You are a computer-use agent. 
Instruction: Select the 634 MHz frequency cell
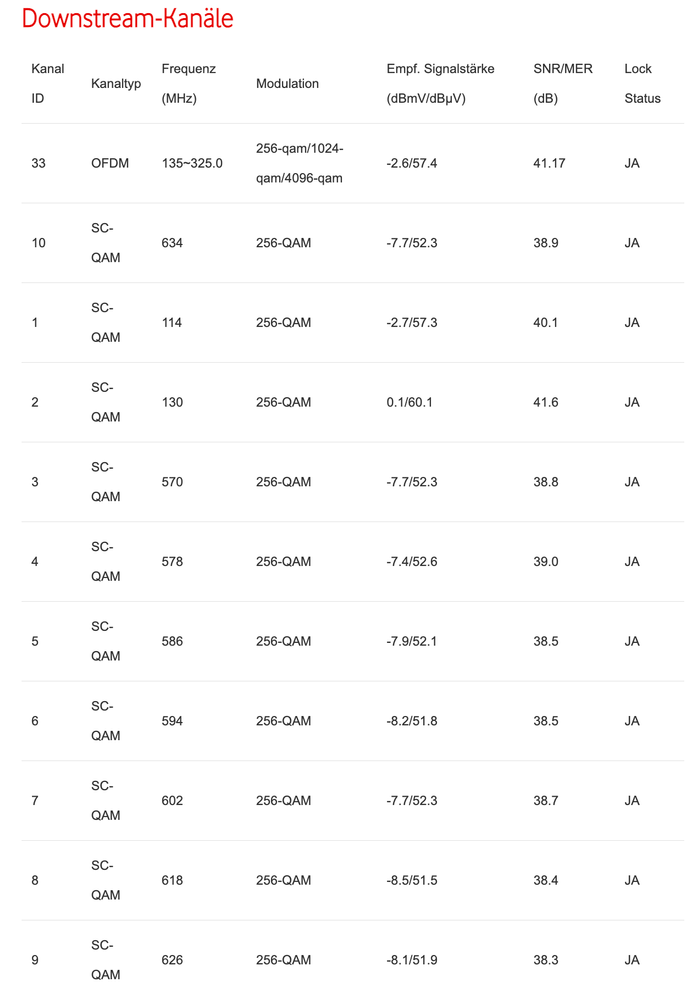coord(172,243)
